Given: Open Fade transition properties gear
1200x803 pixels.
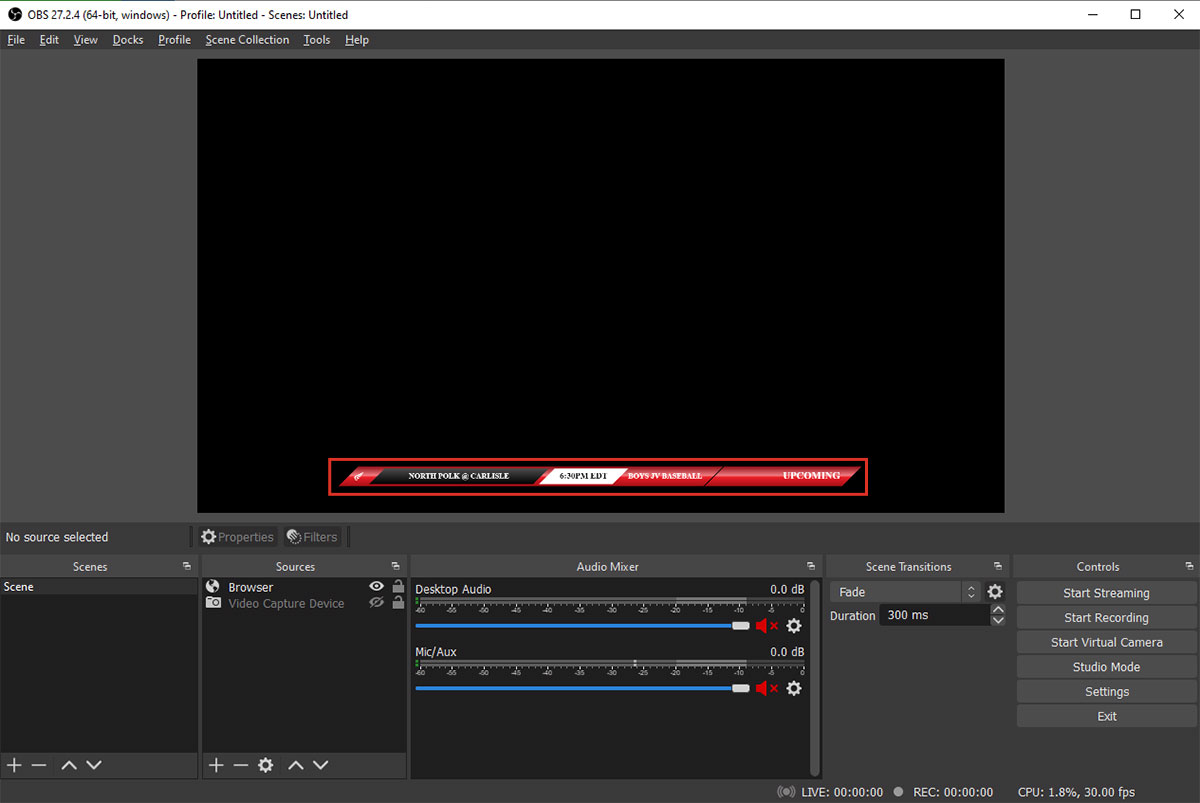Looking at the screenshot, I should click(x=995, y=592).
